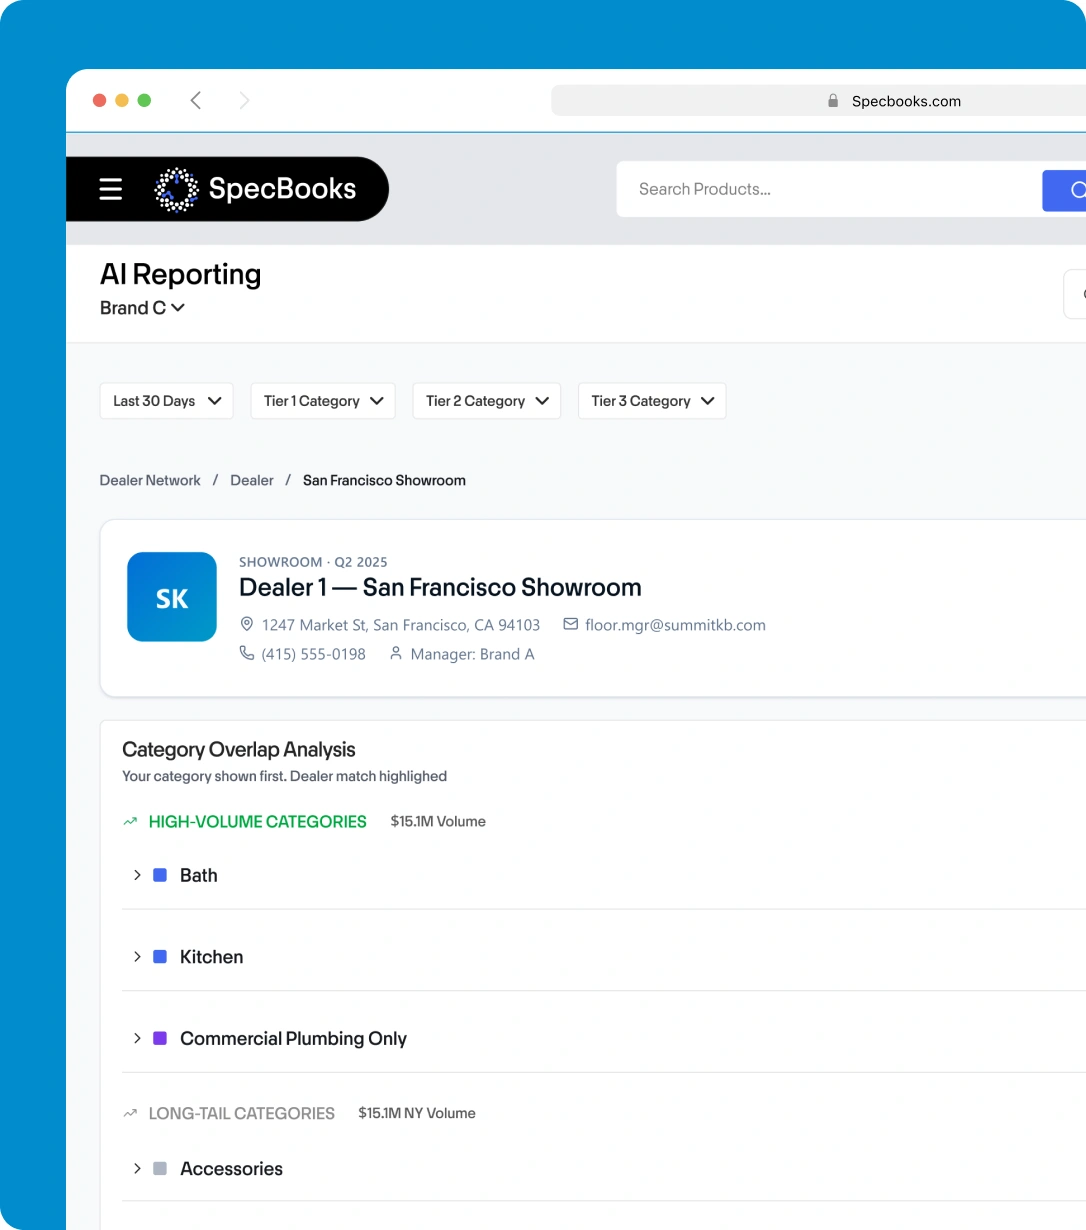Click the SHOWROOM · Q2 2025 label
This screenshot has width=1086, height=1230.
coord(313,562)
